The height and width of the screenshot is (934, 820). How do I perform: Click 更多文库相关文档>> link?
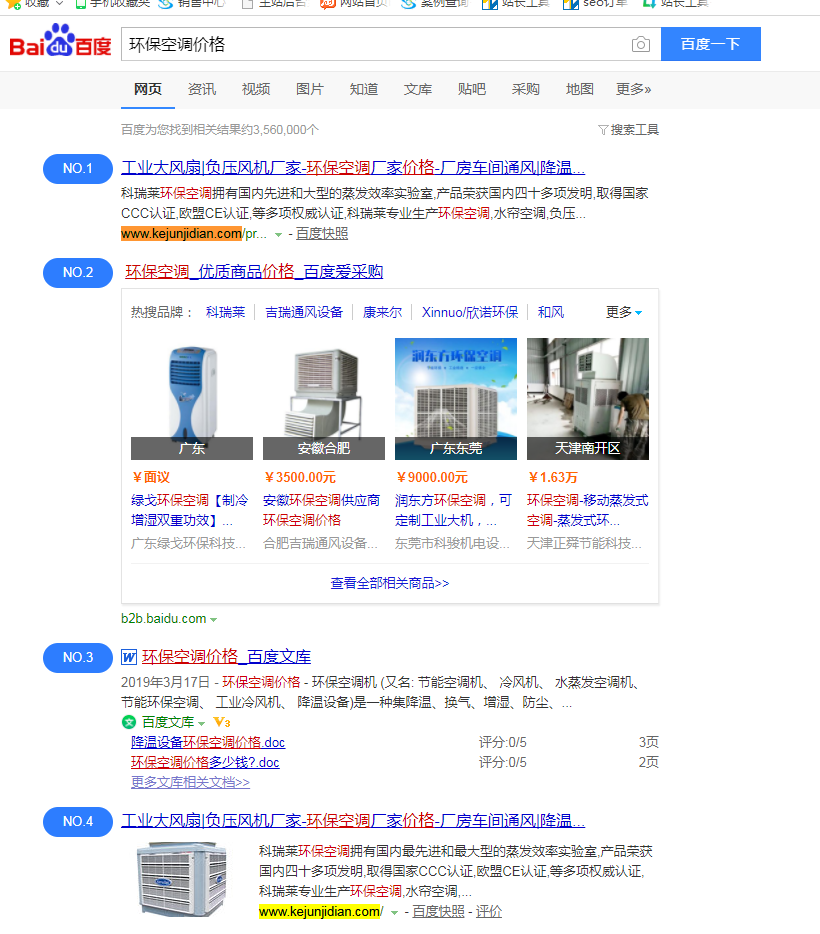point(191,782)
